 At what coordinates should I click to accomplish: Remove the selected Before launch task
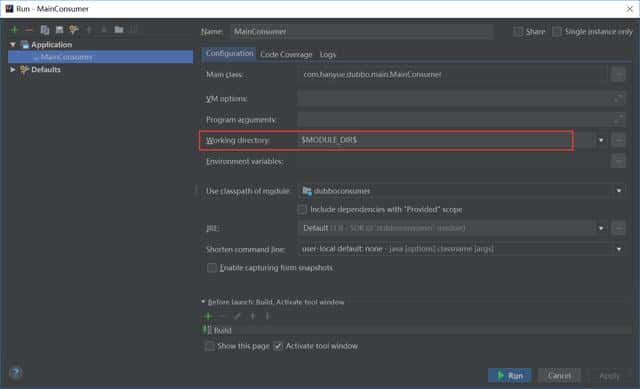pos(222,316)
